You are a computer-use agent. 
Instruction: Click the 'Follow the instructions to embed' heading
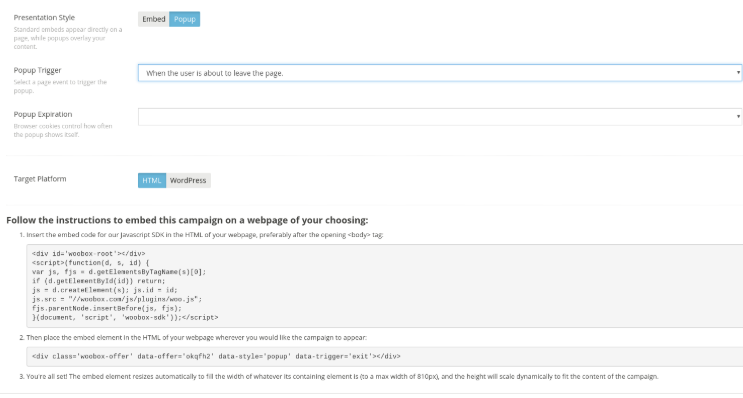[x=187, y=220]
